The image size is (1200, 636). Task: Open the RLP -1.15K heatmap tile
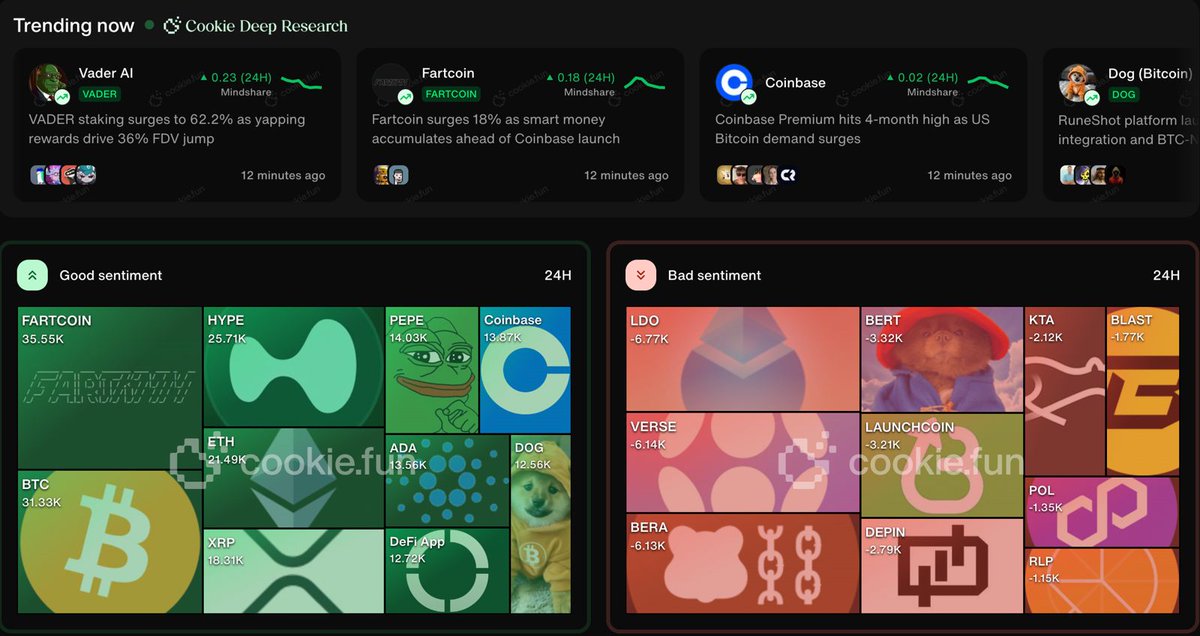click(1102, 581)
